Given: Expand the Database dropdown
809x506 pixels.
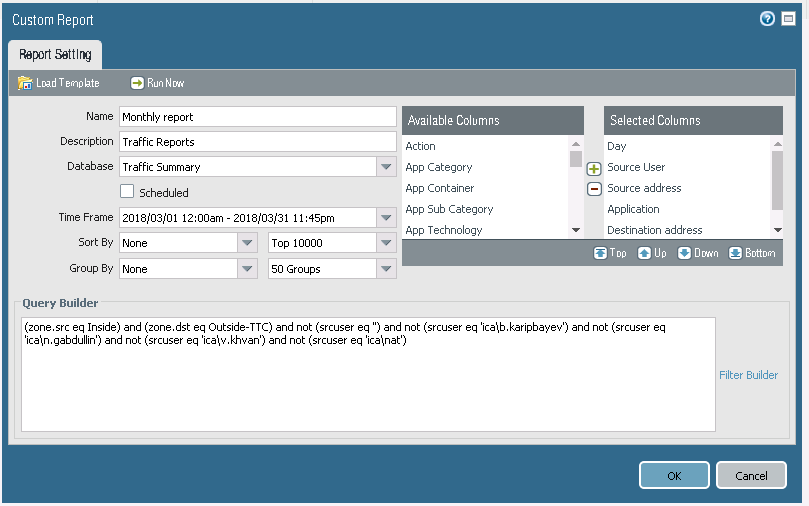Looking at the screenshot, I should click(386, 167).
